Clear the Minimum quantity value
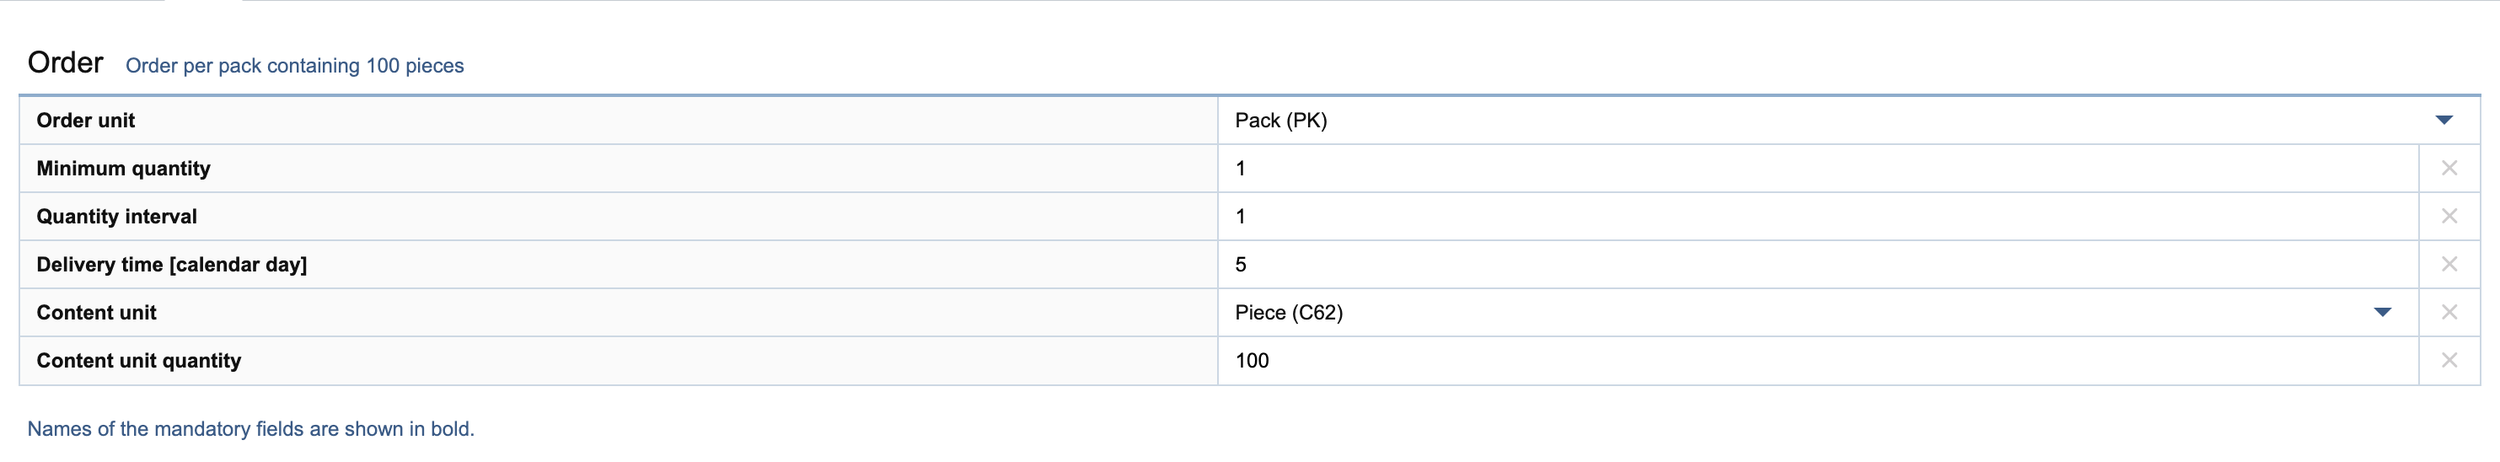The height and width of the screenshot is (462, 2500). 2449,168
